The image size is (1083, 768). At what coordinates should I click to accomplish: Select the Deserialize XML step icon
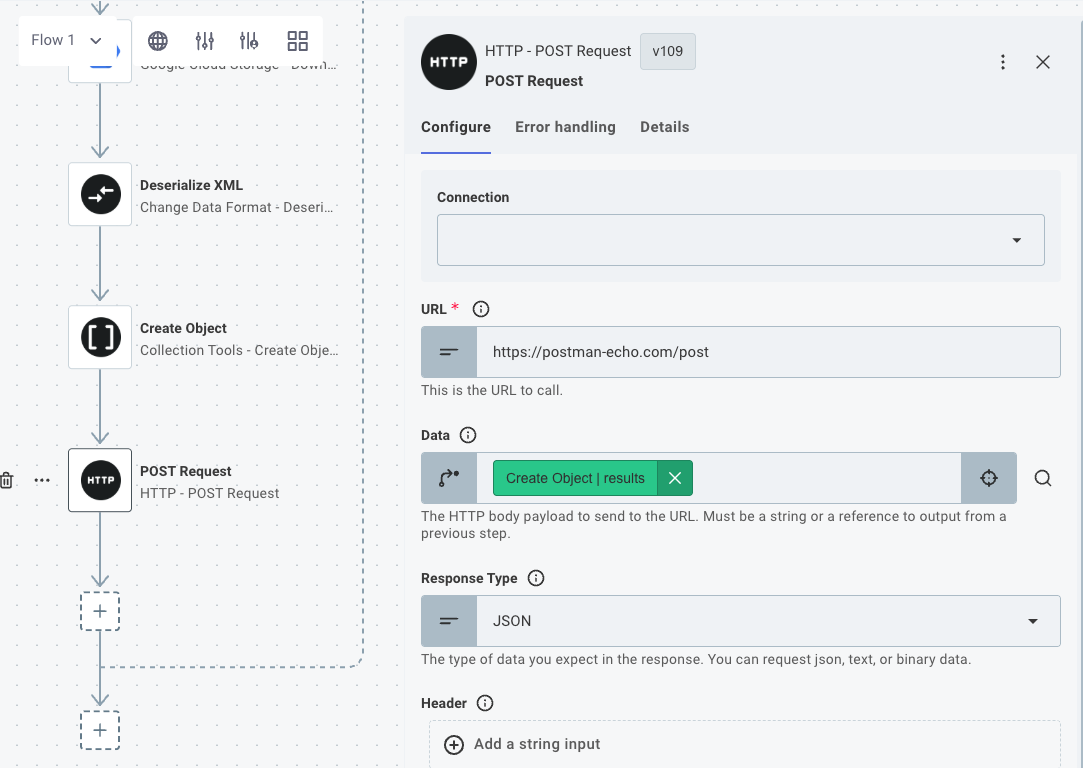(100, 193)
